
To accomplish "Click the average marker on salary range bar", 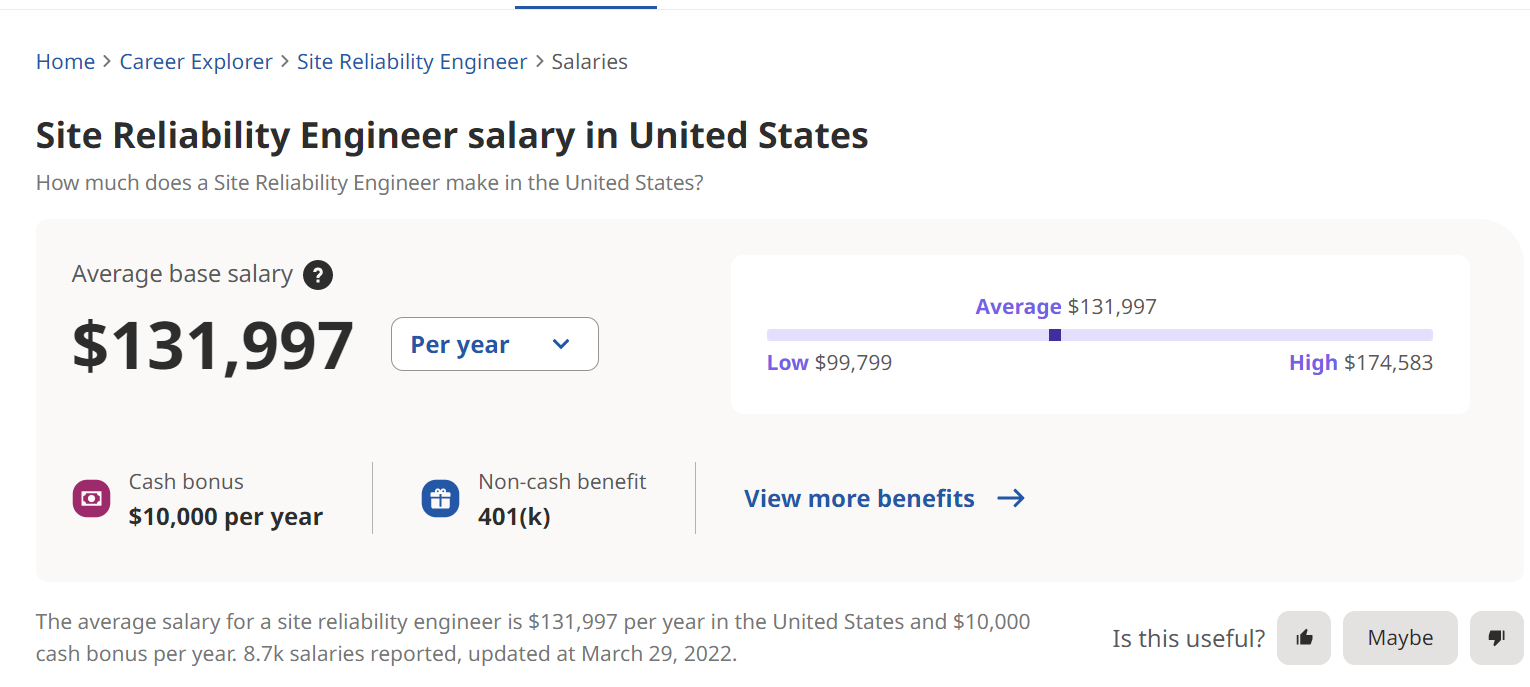I will tap(1055, 335).
